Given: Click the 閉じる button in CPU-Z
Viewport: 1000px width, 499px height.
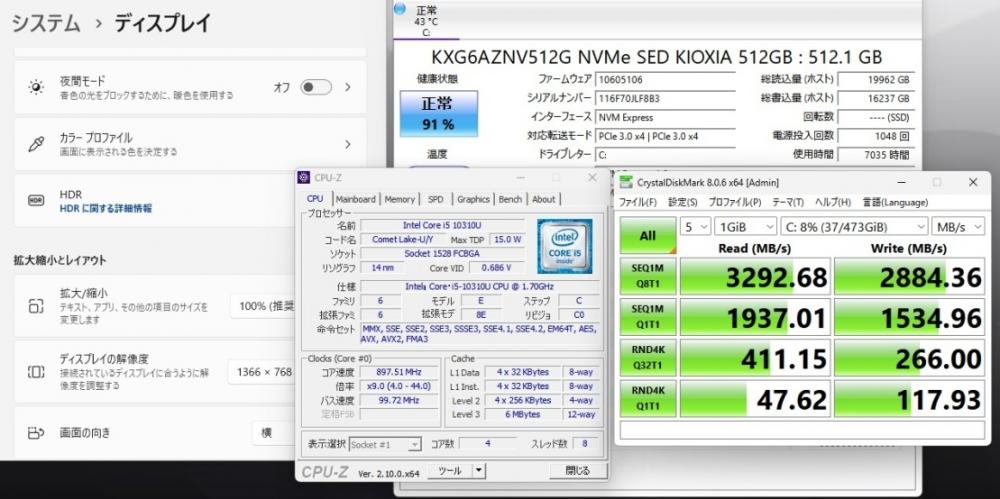Looking at the screenshot, I should coord(578,471).
